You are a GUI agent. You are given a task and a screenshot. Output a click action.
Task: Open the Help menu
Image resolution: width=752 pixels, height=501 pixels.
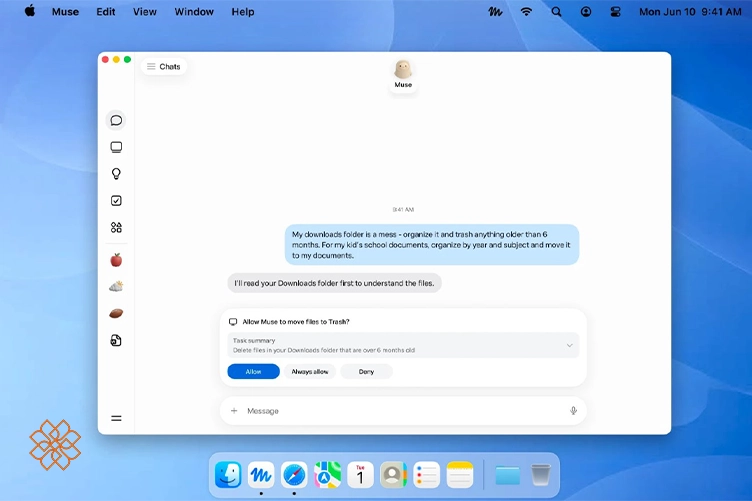tap(243, 12)
